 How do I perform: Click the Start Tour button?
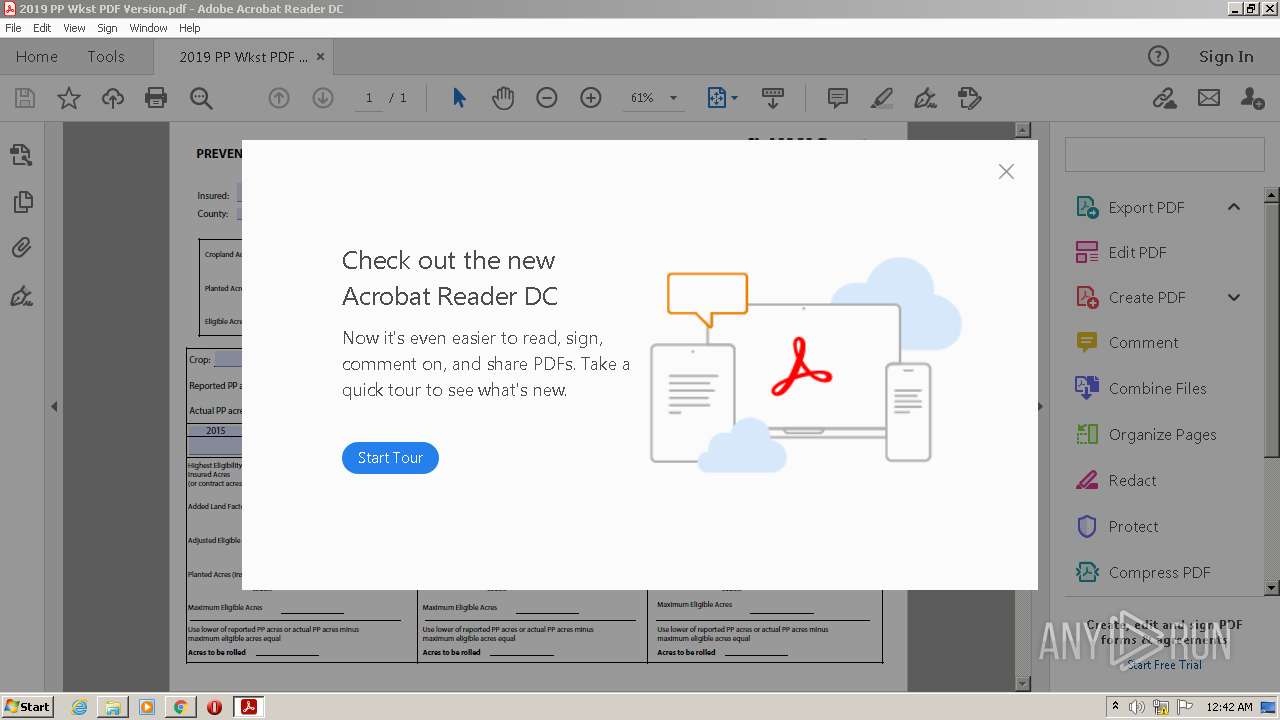pos(390,458)
